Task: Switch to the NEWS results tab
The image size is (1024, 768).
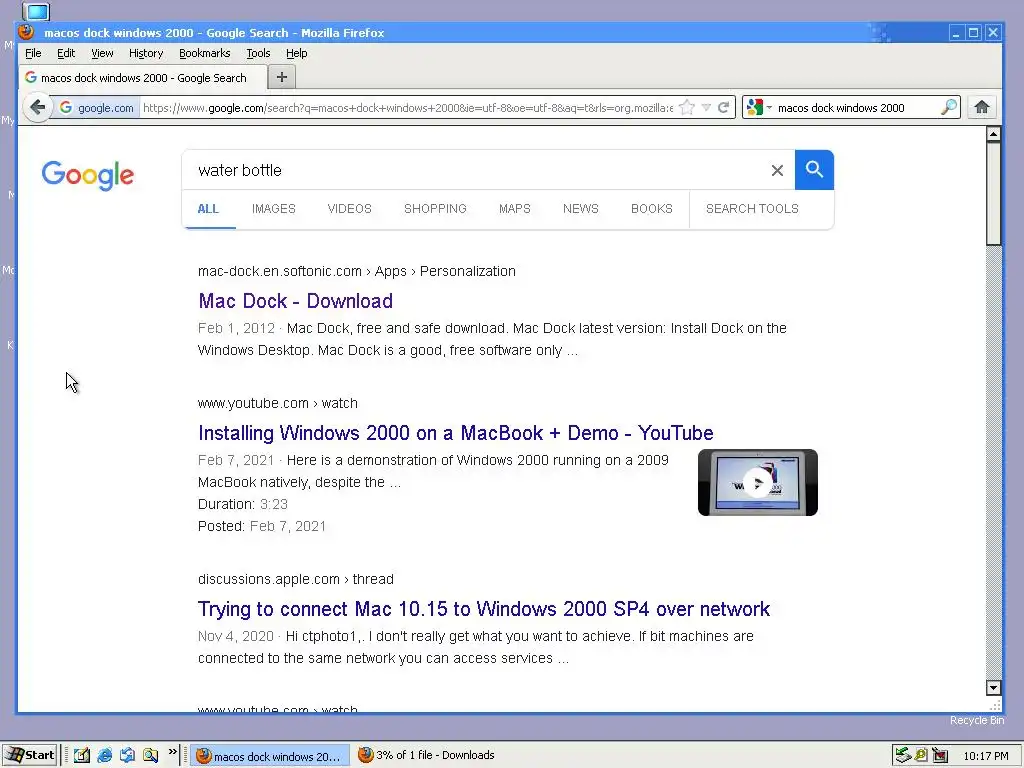Action: pos(581,209)
